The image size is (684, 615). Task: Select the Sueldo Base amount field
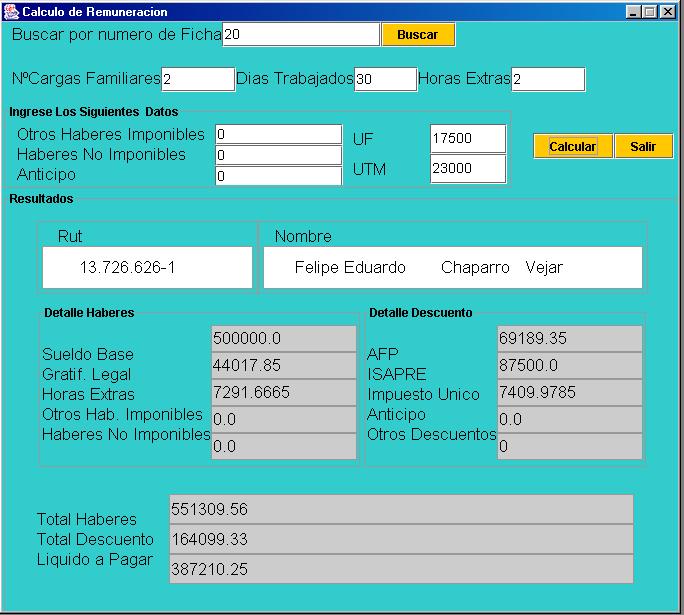284,339
